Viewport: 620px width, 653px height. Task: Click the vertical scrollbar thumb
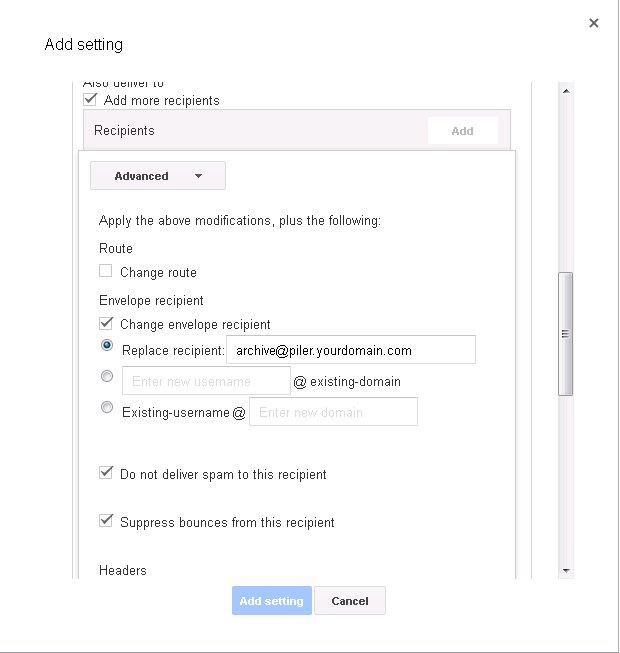point(566,334)
